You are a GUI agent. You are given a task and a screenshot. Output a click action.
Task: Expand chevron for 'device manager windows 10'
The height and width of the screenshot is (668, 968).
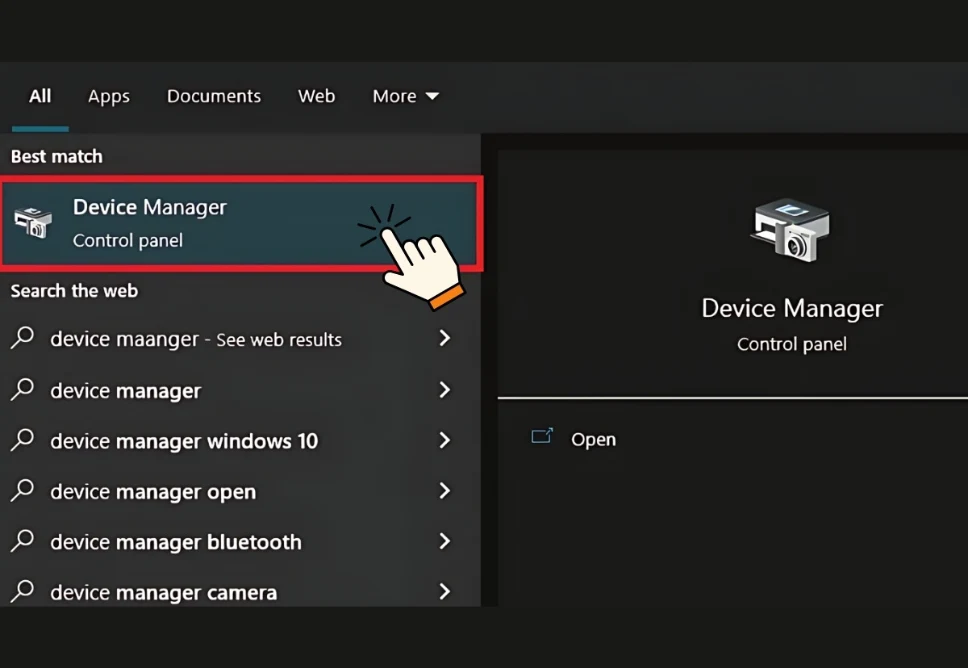[x=444, y=440]
